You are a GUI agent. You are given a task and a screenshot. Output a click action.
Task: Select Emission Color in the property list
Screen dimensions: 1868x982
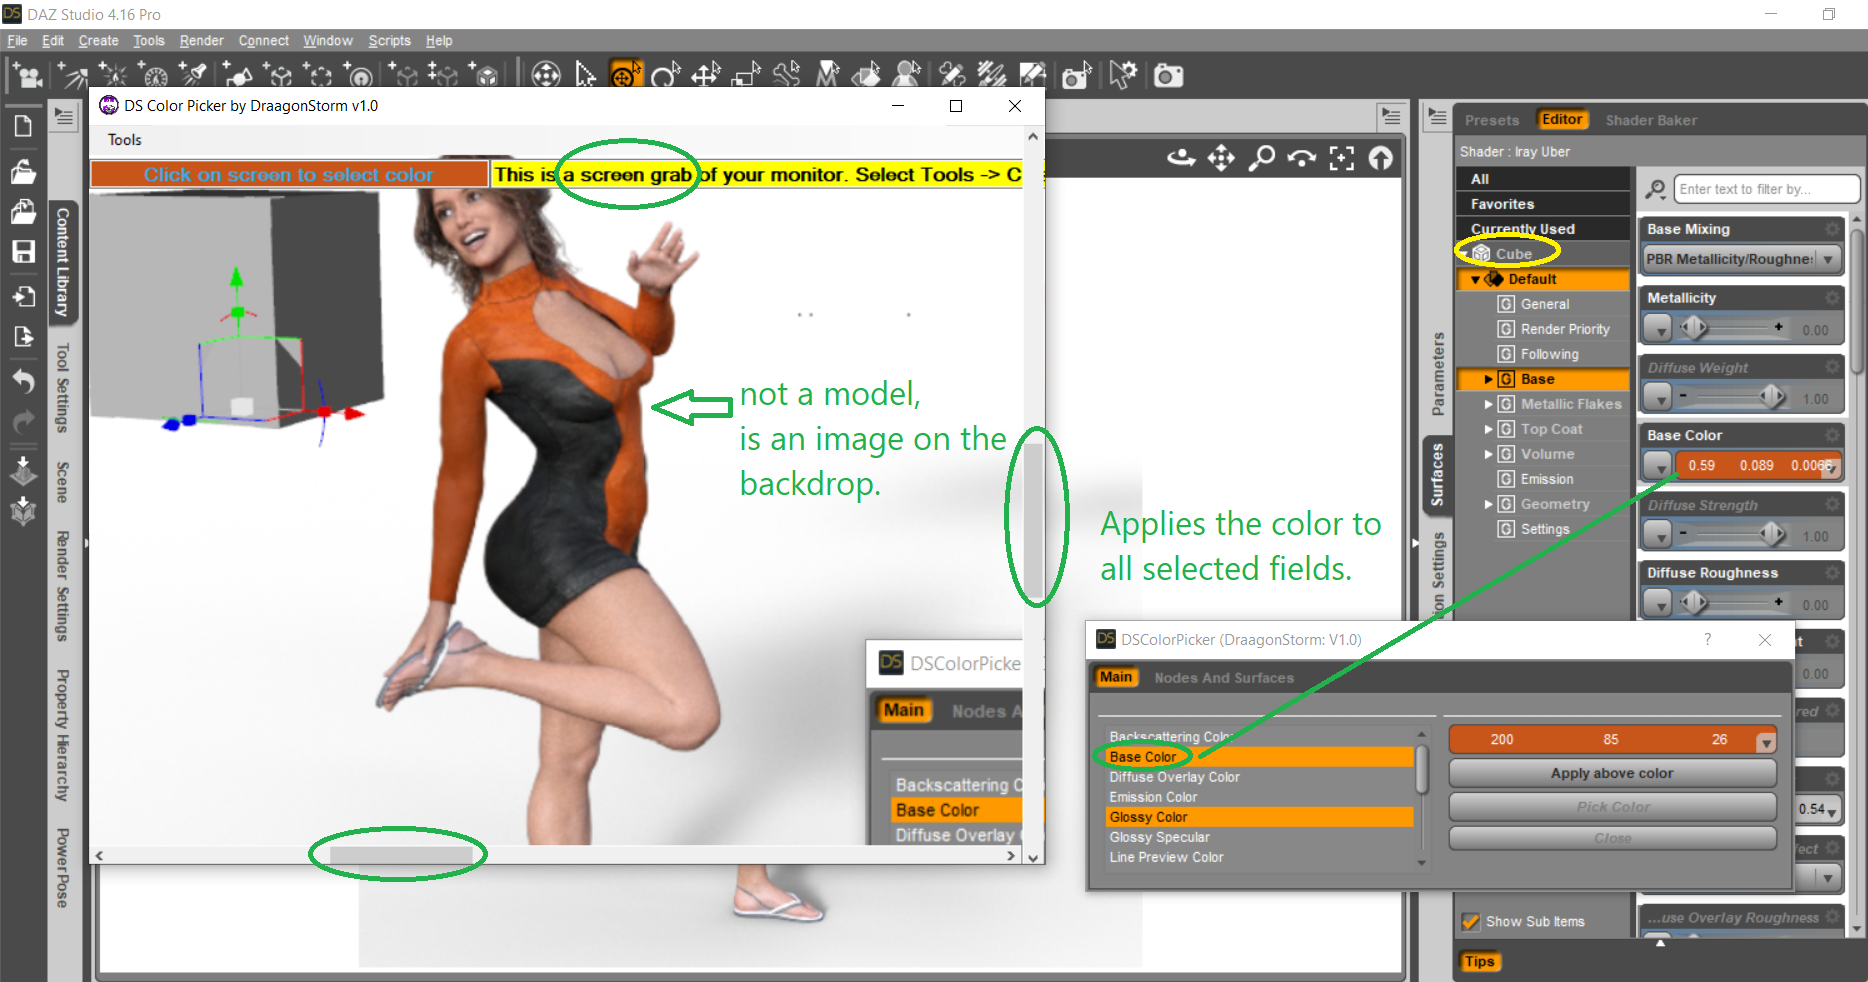pyautogui.click(x=1260, y=797)
